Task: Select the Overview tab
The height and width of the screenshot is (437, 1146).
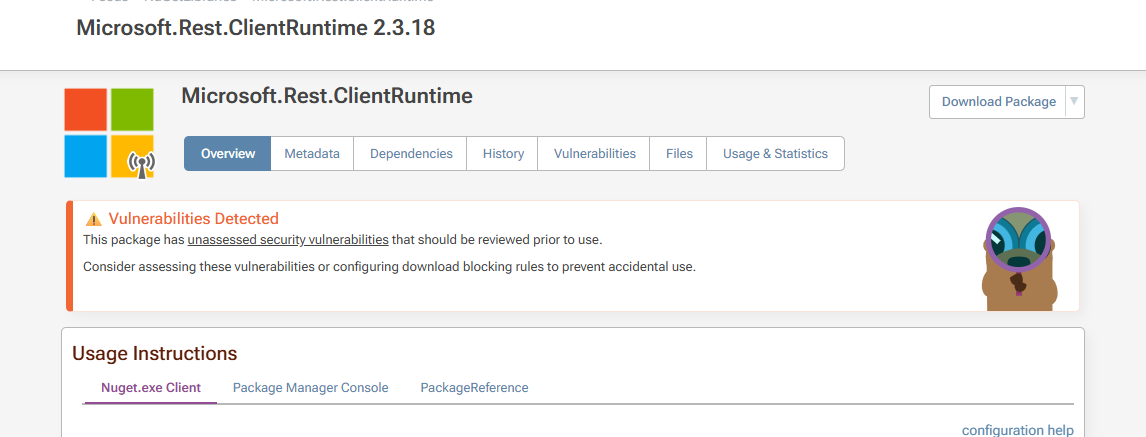Action: 228,154
